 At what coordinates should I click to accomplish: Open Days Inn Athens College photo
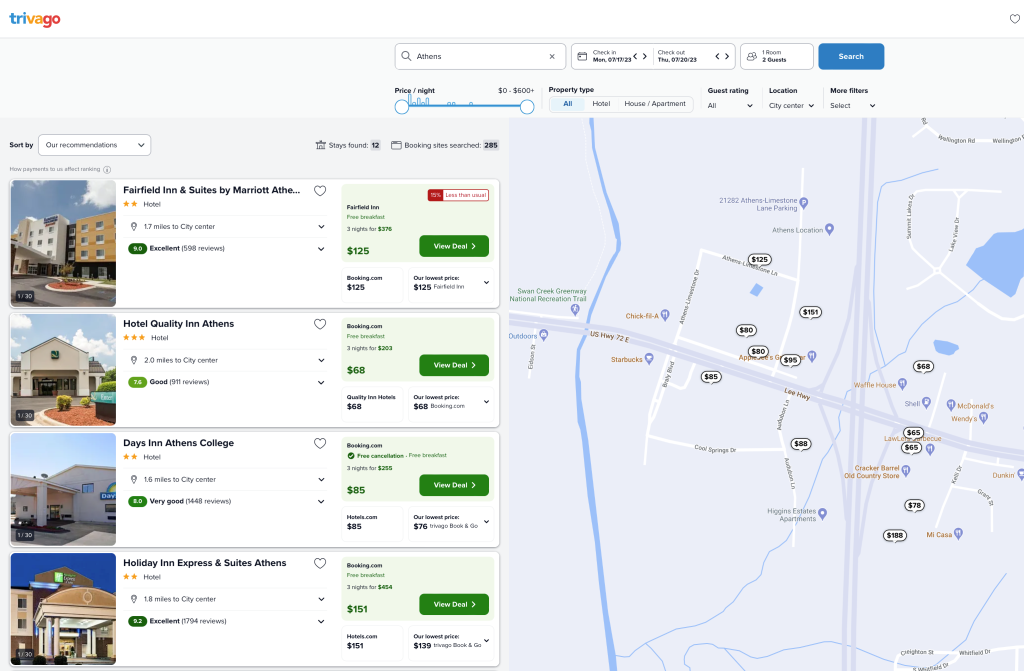[x=63, y=490]
